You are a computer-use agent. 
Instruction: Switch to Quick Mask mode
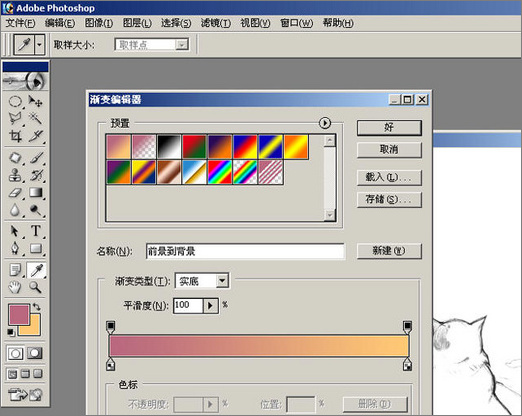pos(35,353)
